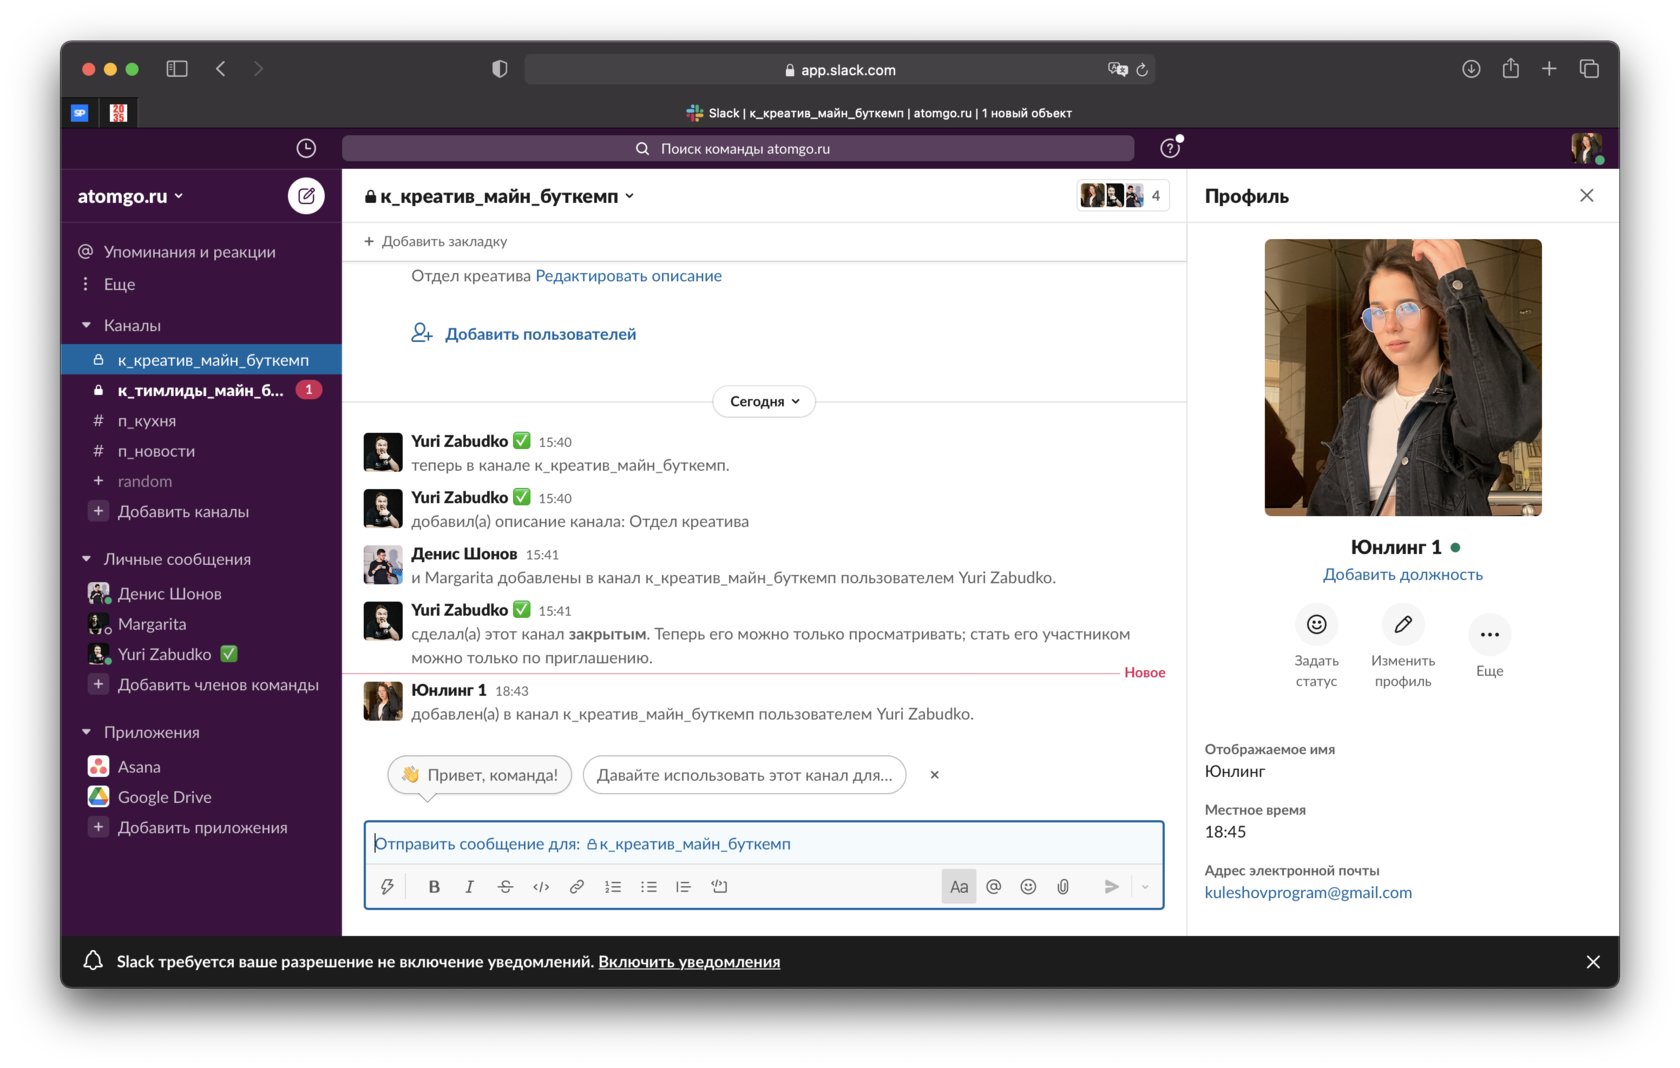
Task: Compose a new message with pencil icon
Action: coord(306,196)
